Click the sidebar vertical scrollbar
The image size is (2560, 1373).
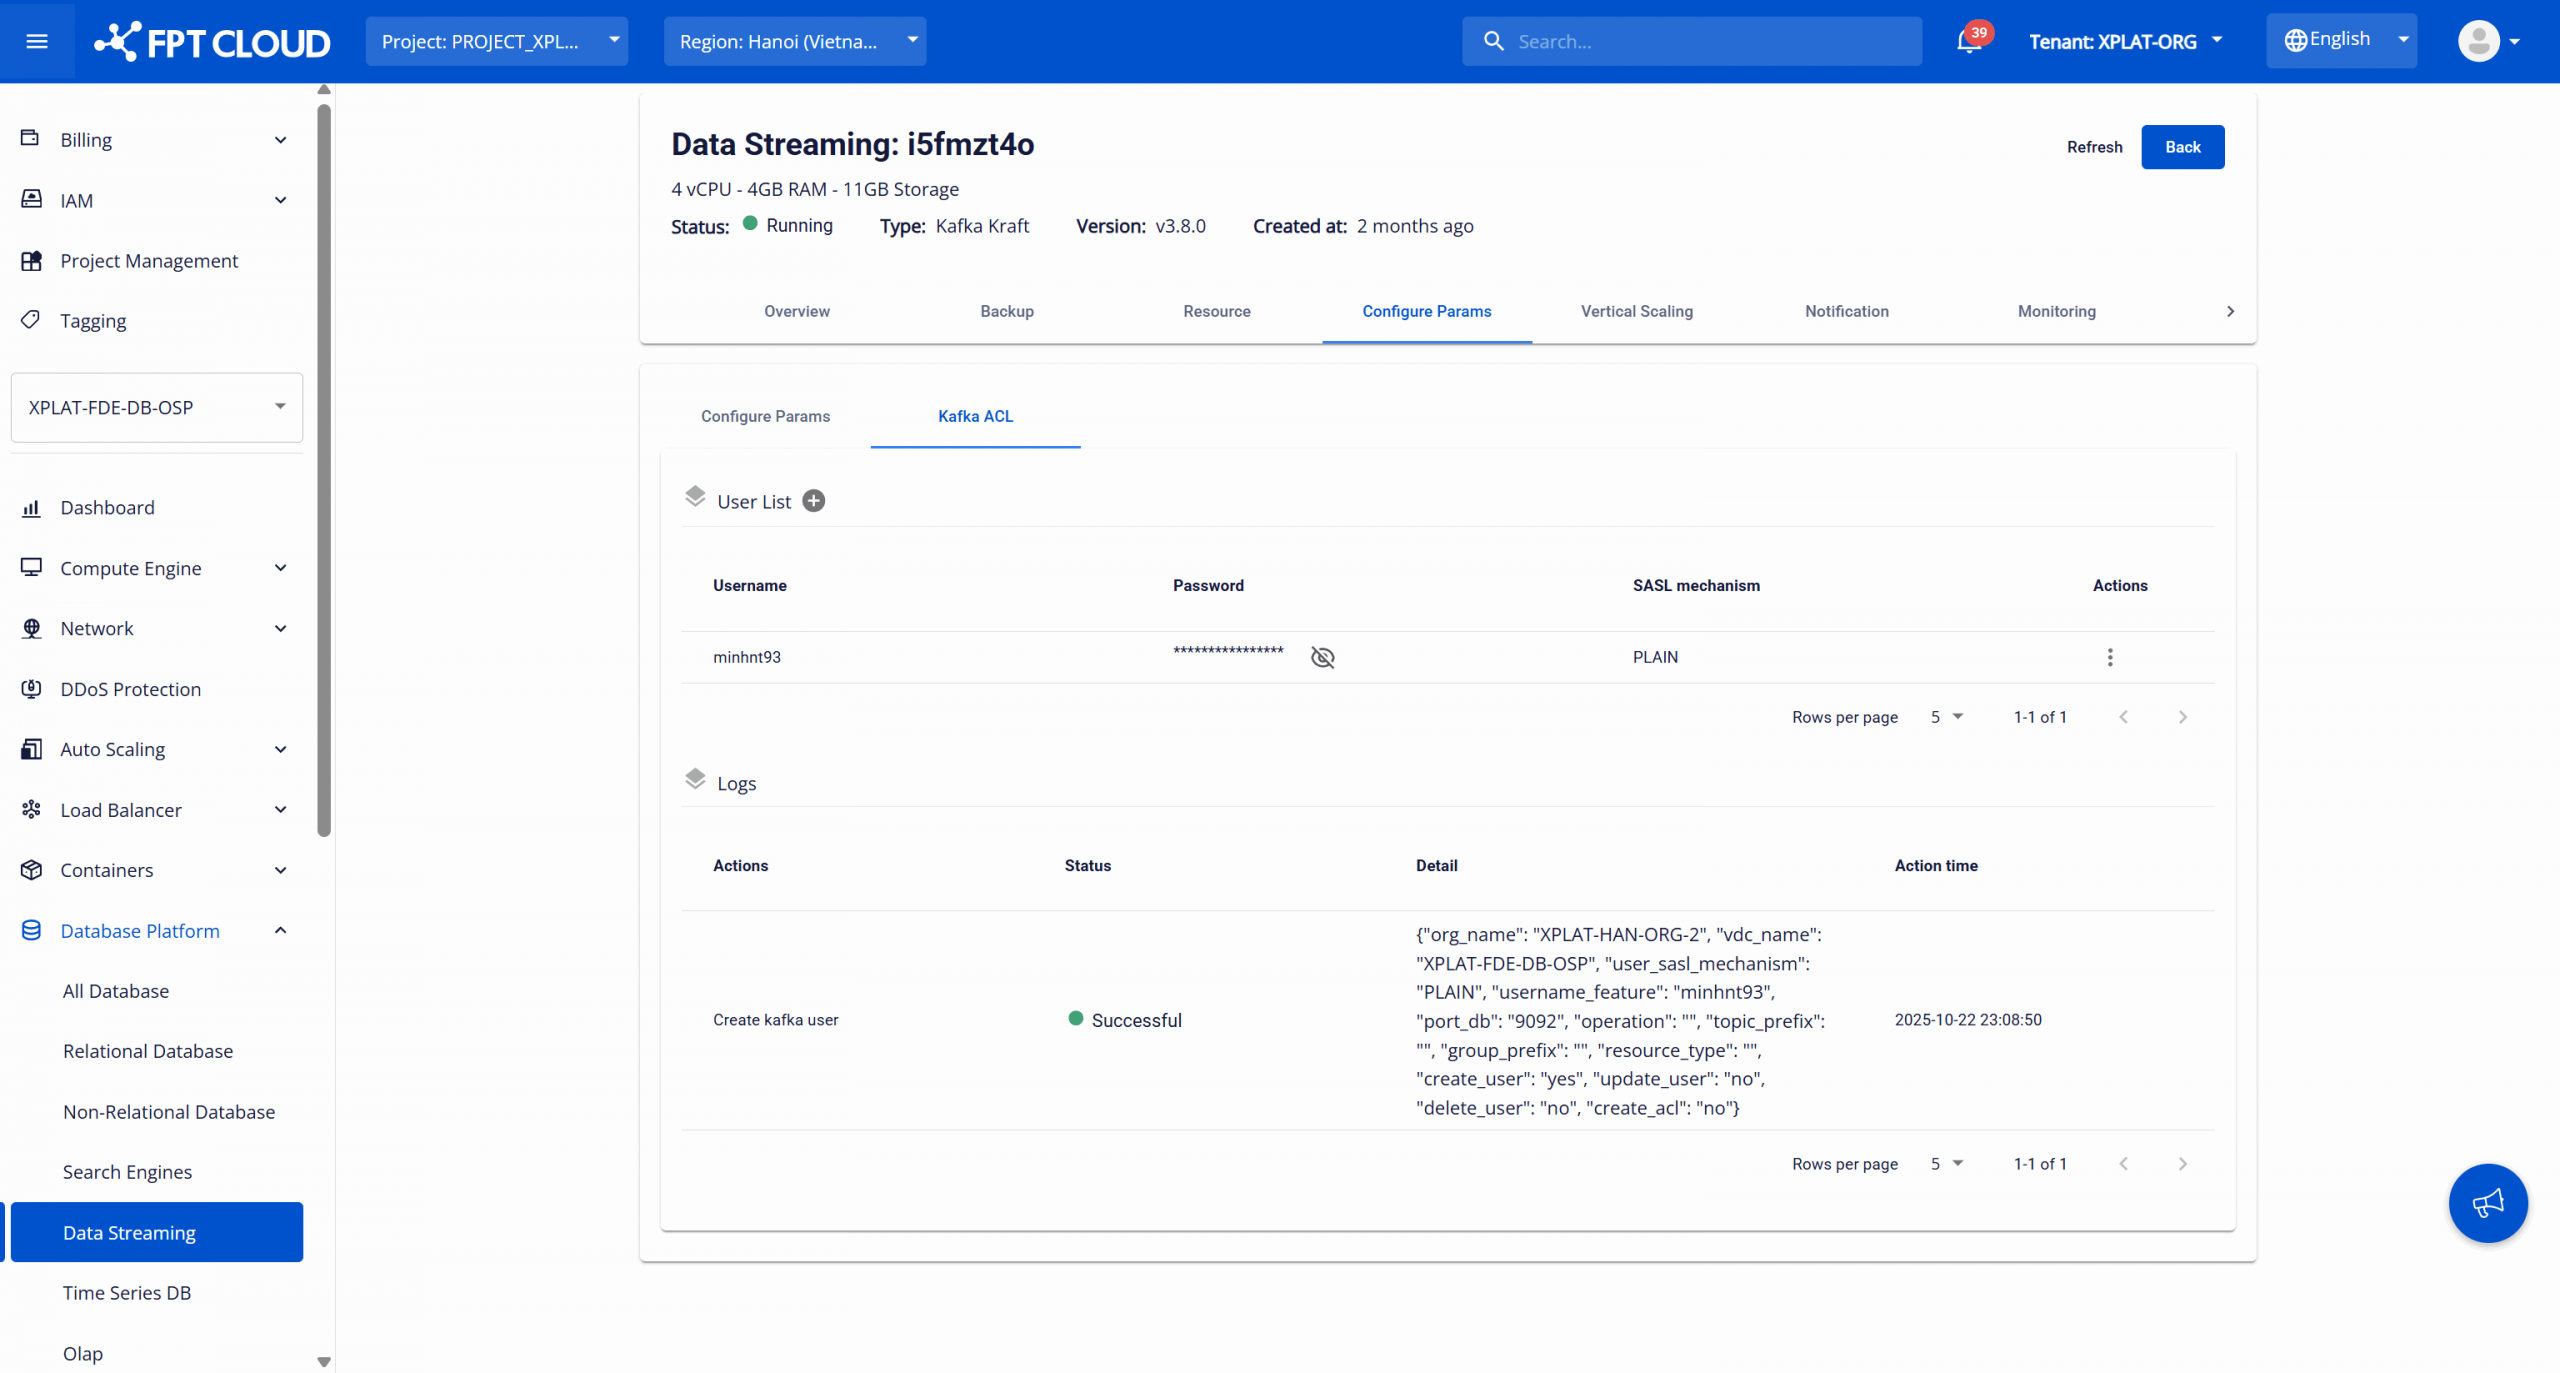click(x=324, y=470)
